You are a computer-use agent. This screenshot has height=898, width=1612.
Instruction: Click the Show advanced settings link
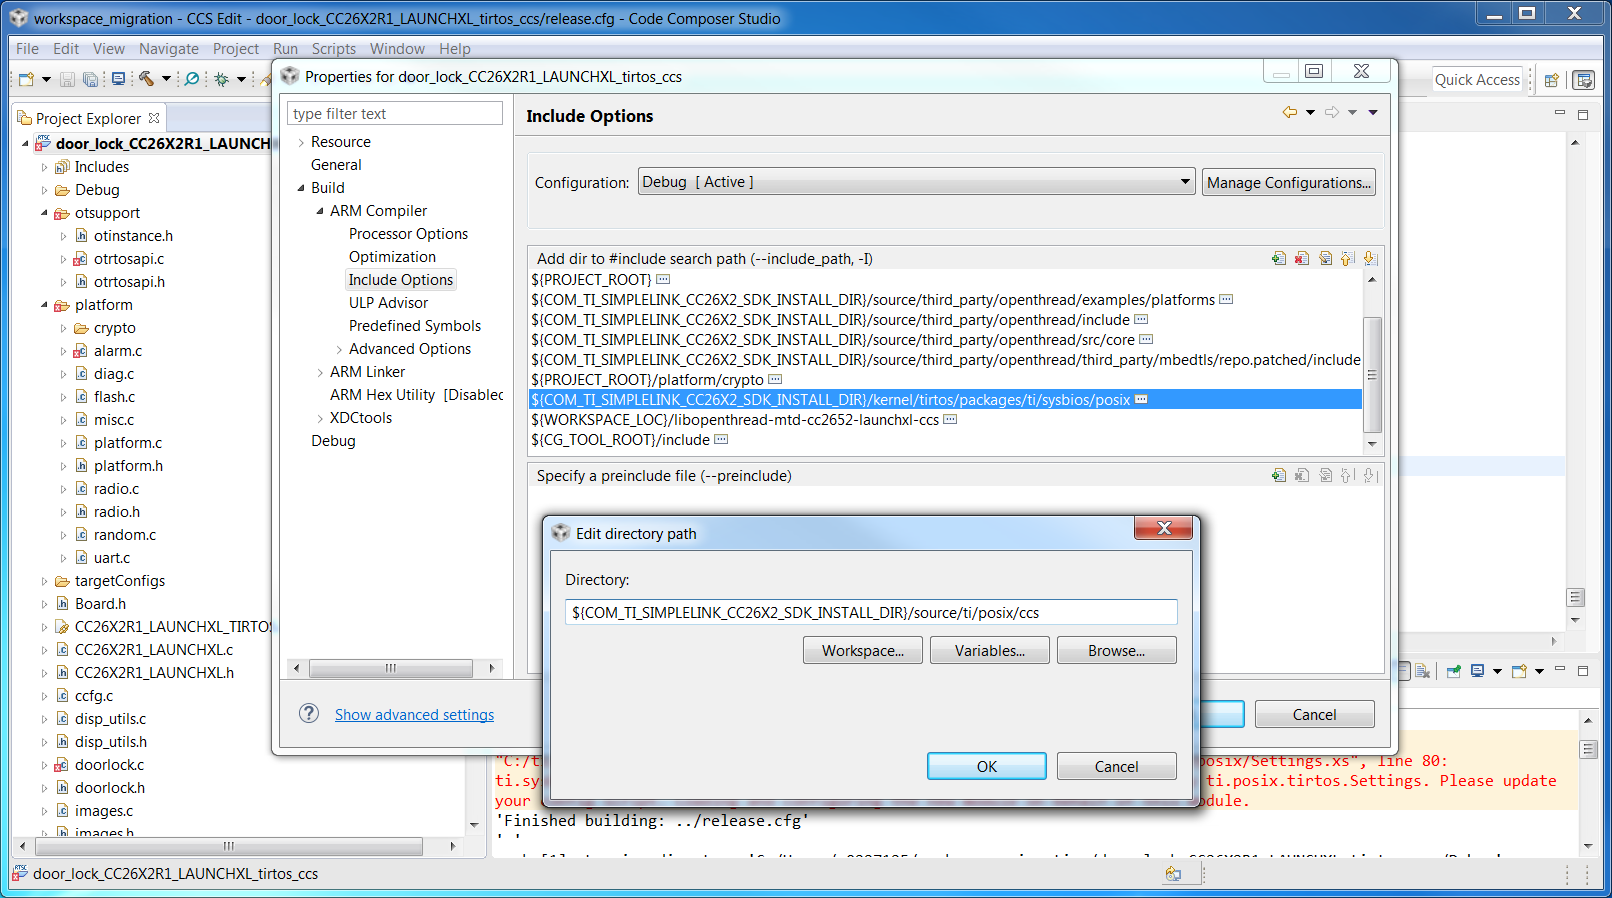(x=414, y=714)
